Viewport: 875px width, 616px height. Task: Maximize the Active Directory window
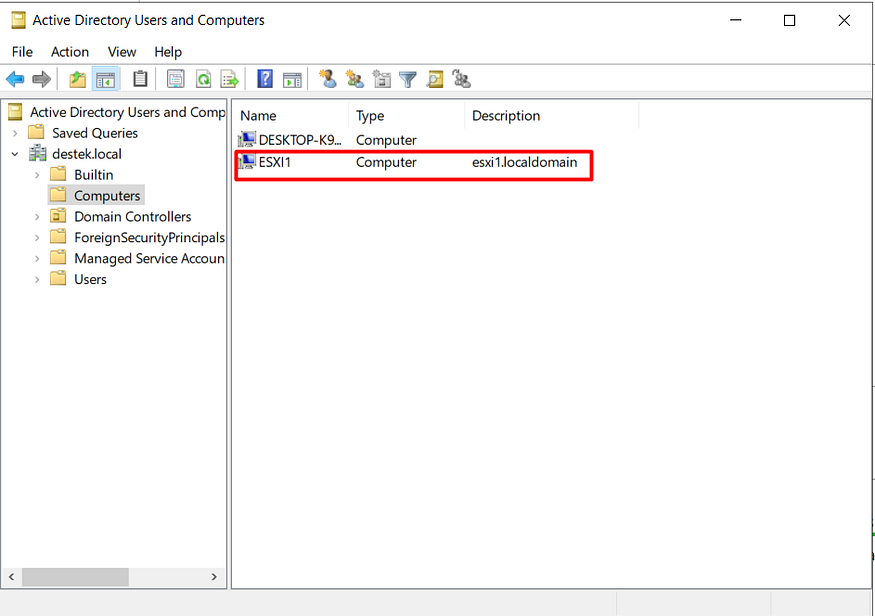click(x=789, y=21)
